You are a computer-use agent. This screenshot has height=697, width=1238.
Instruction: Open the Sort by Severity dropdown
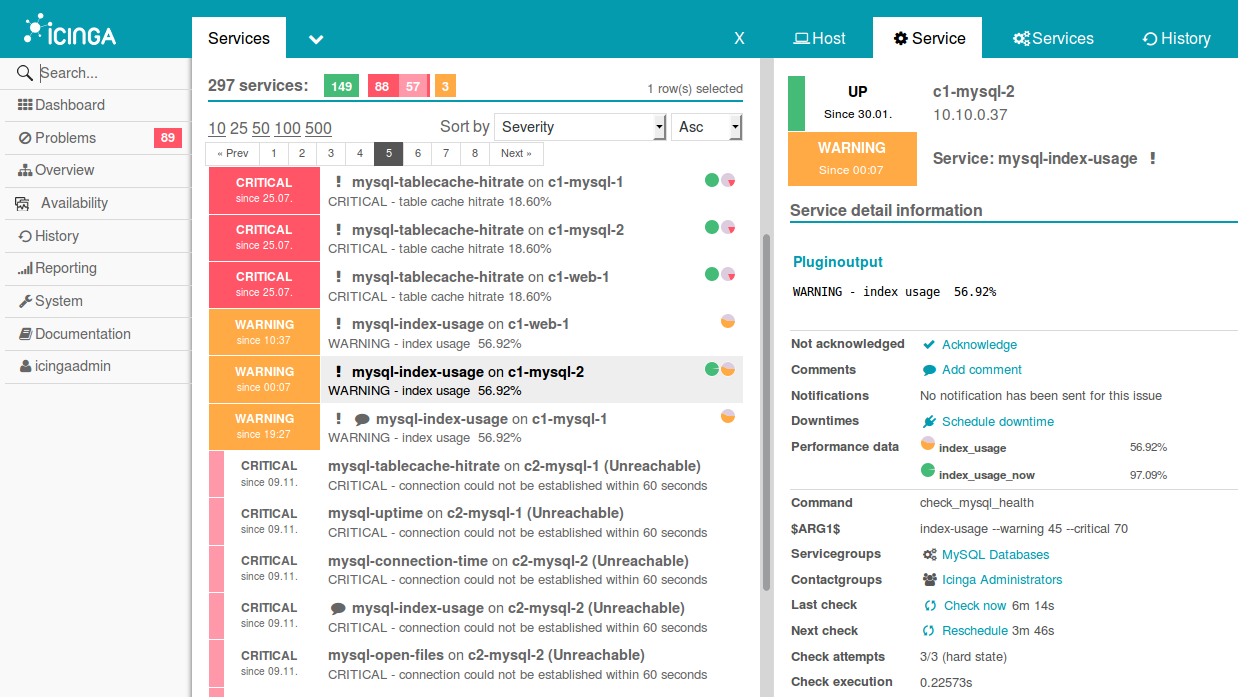click(x=580, y=127)
